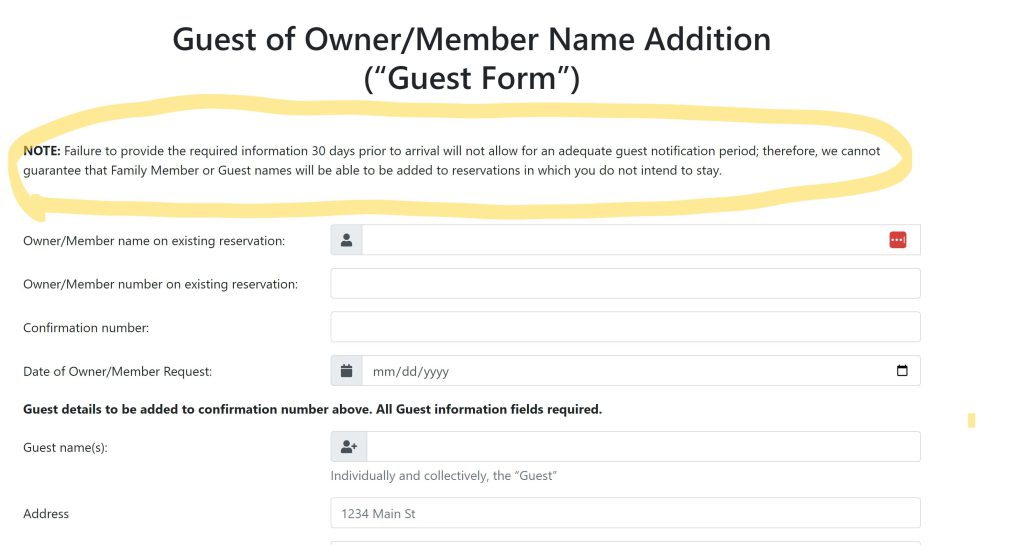Focus the Owner/Member number input field
This screenshot has width=1024, height=545.
click(625, 284)
